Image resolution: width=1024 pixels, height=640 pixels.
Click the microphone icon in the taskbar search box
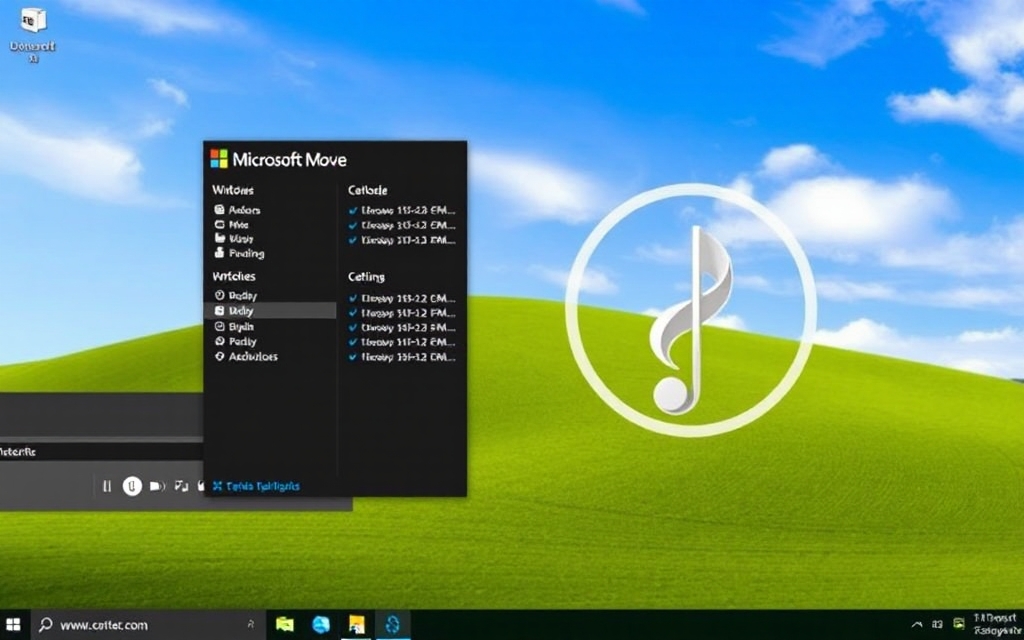coord(250,625)
